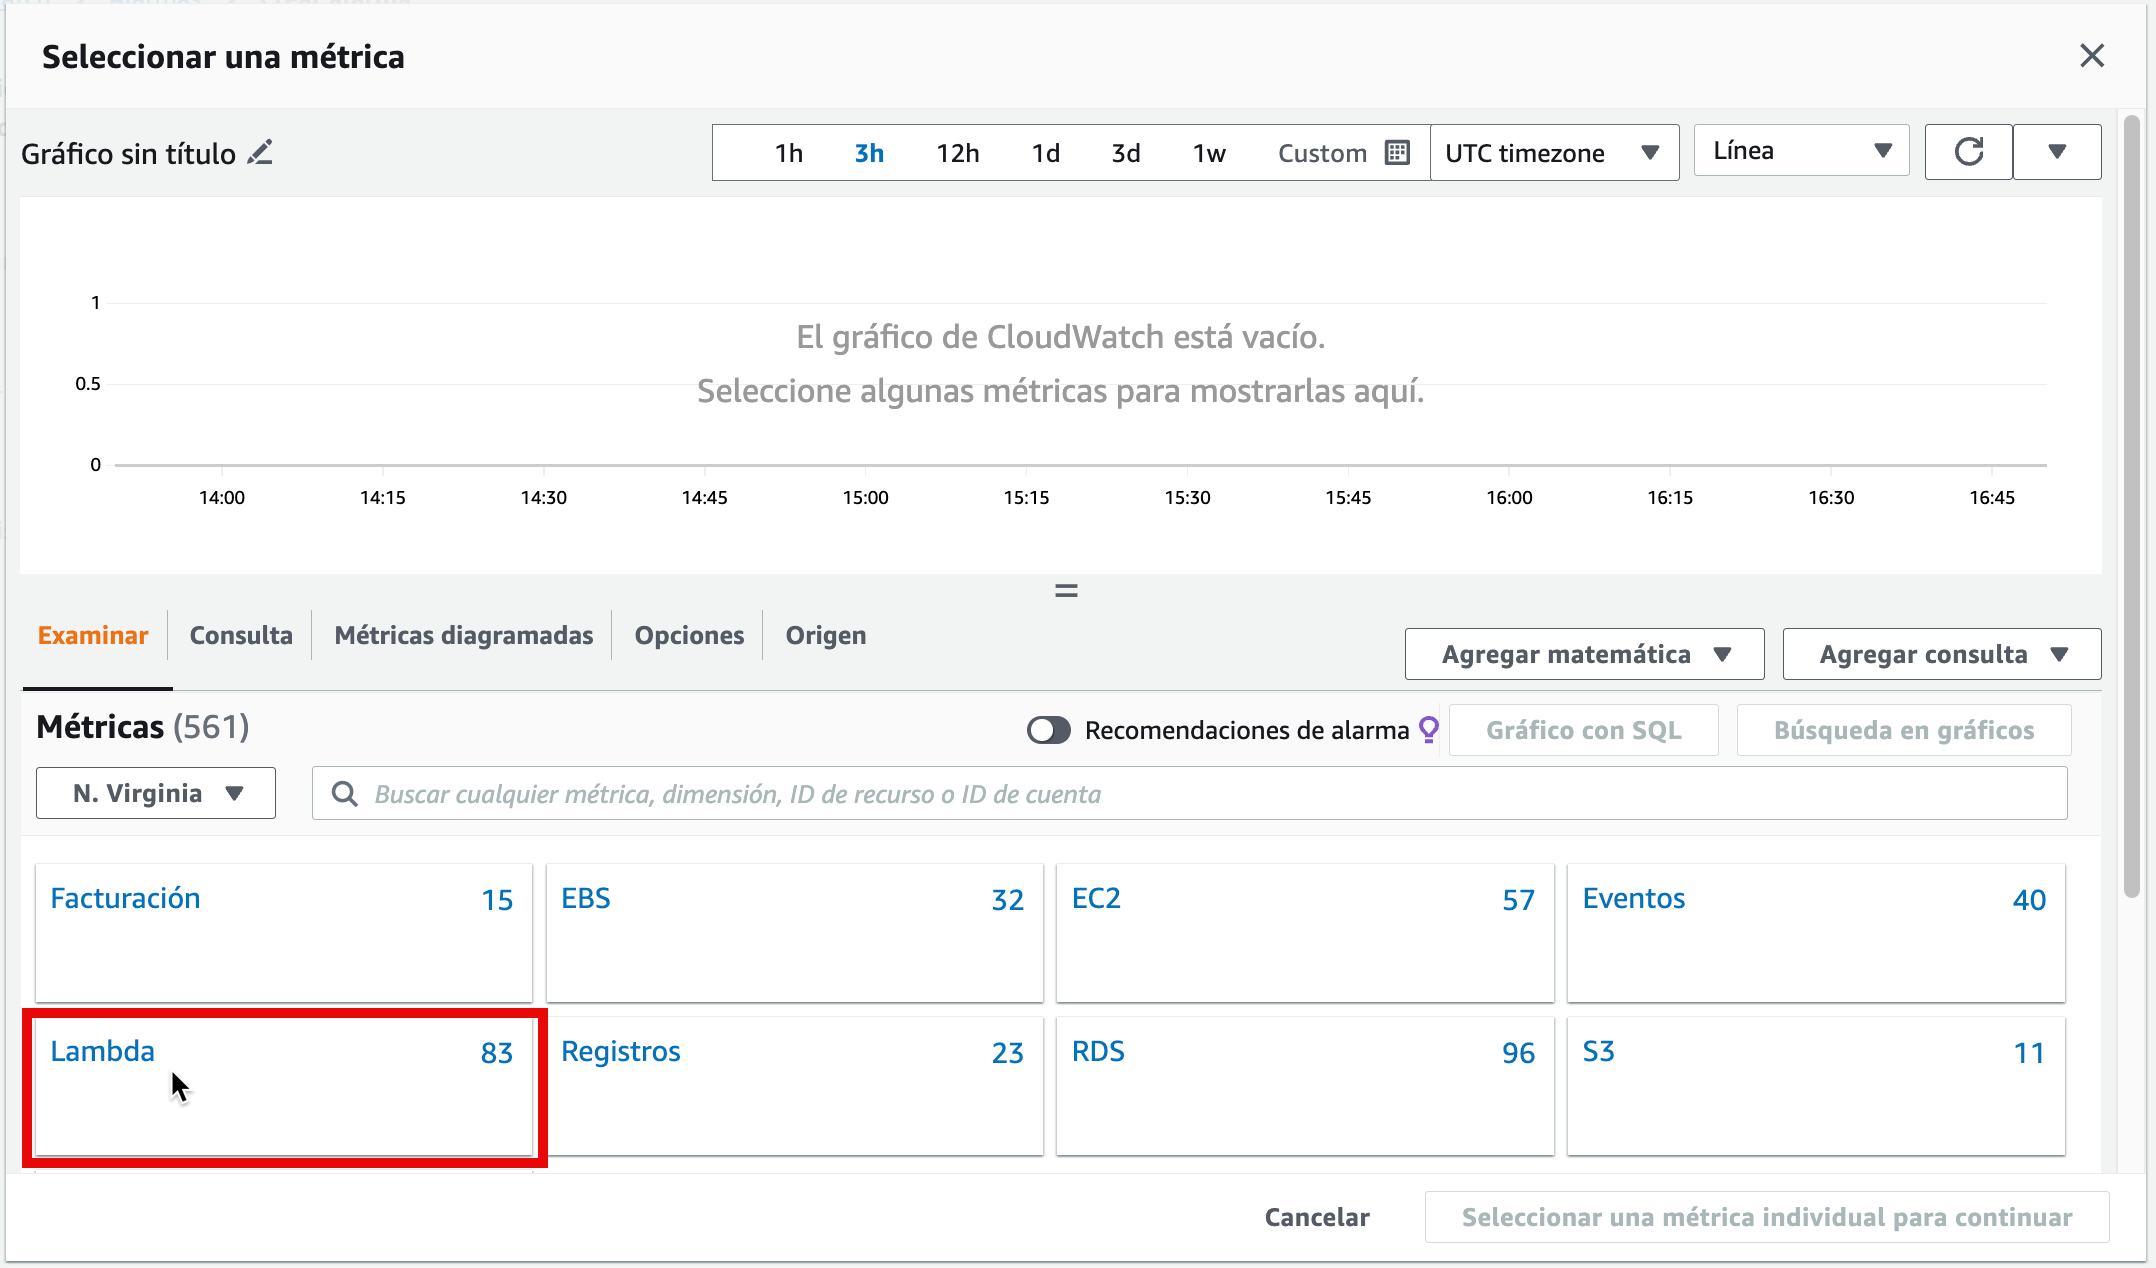Open the Agregar consulta dropdown
This screenshot has width=2156, height=1268.
coord(1942,655)
